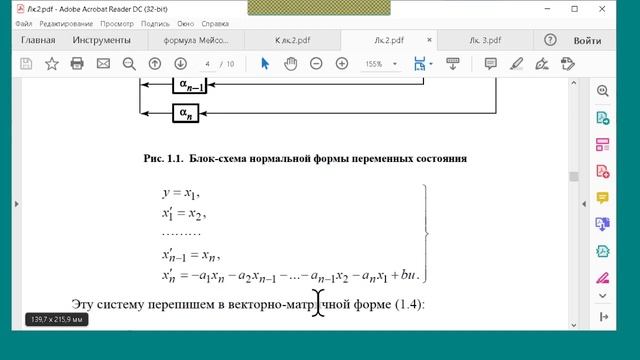Click the Войти sign-in button
The image size is (640, 360).
point(587,40)
